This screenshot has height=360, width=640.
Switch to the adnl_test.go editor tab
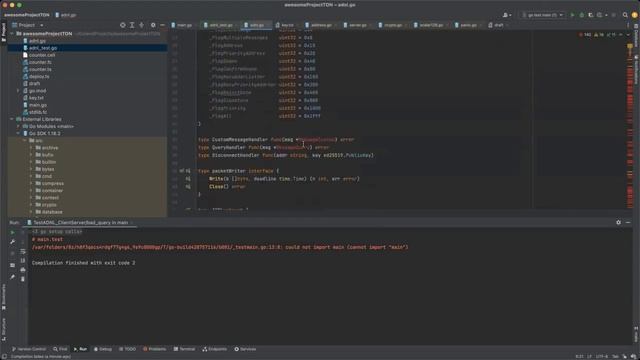[219, 25]
